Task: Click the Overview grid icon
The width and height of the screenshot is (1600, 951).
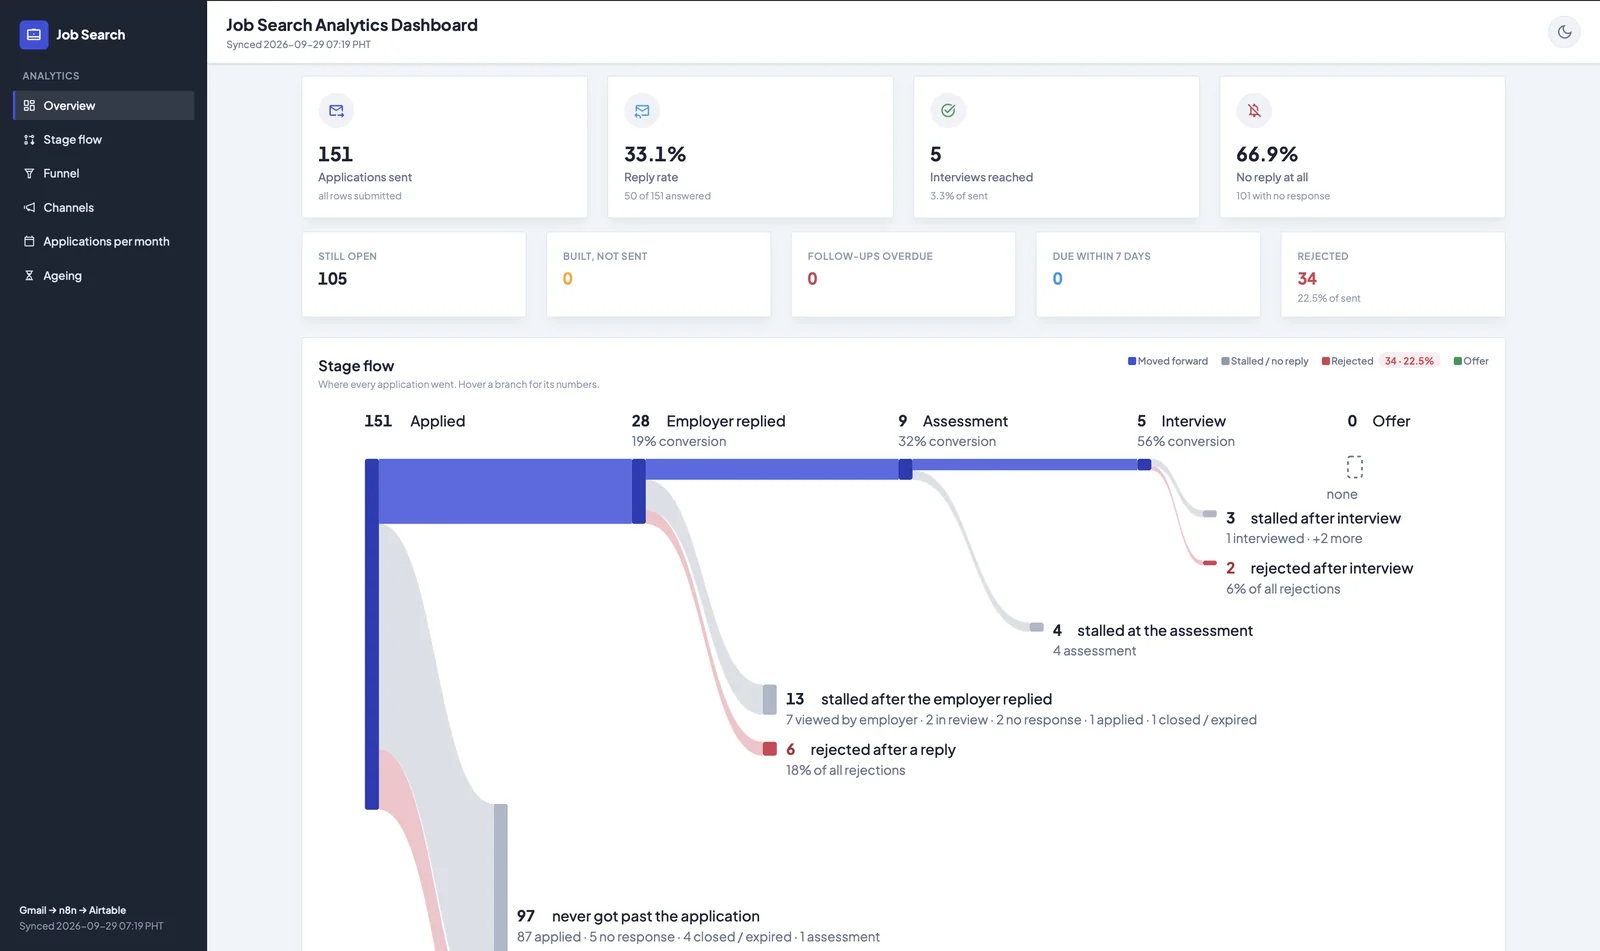Action: point(29,106)
